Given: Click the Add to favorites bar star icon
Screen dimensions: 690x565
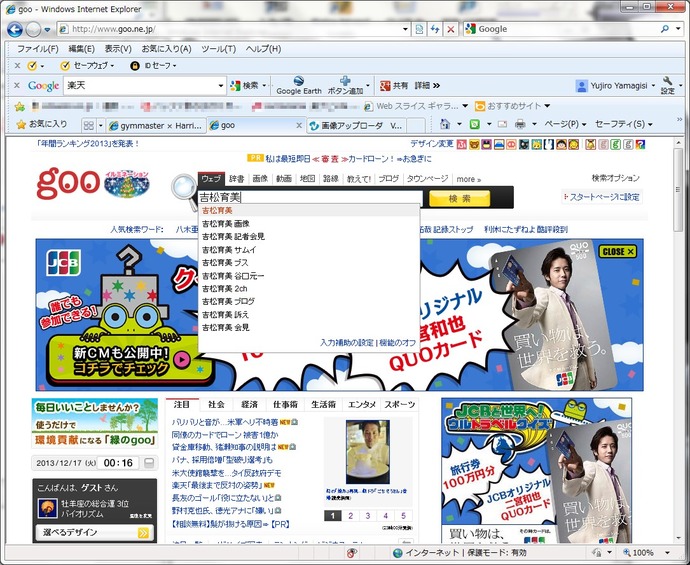Looking at the screenshot, I should (20, 106).
